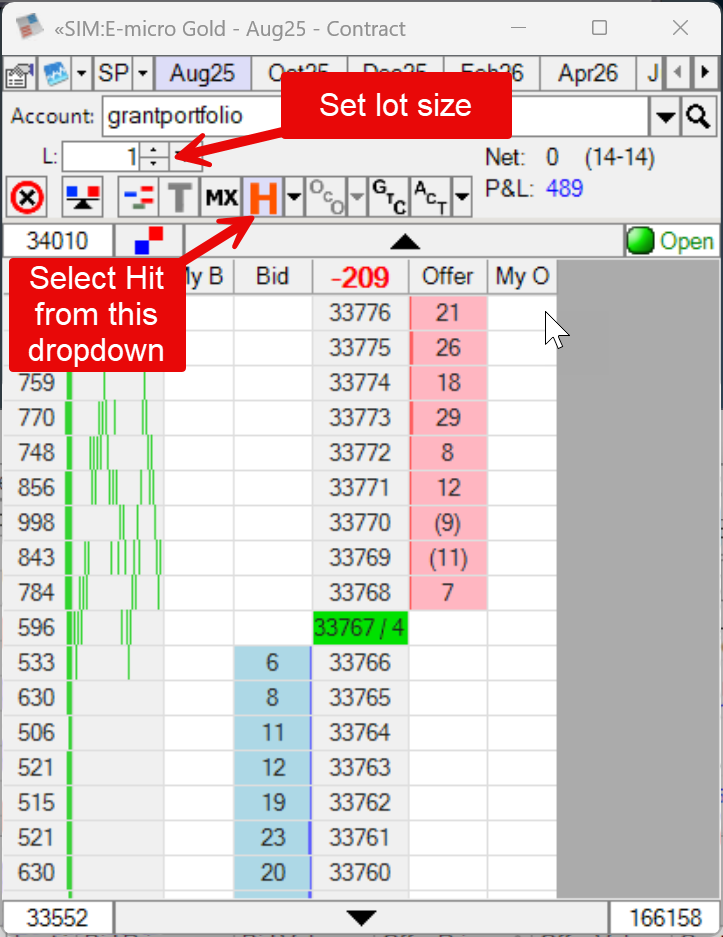Open the dropdown arrow next to SP
723x937 pixels.
point(142,74)
